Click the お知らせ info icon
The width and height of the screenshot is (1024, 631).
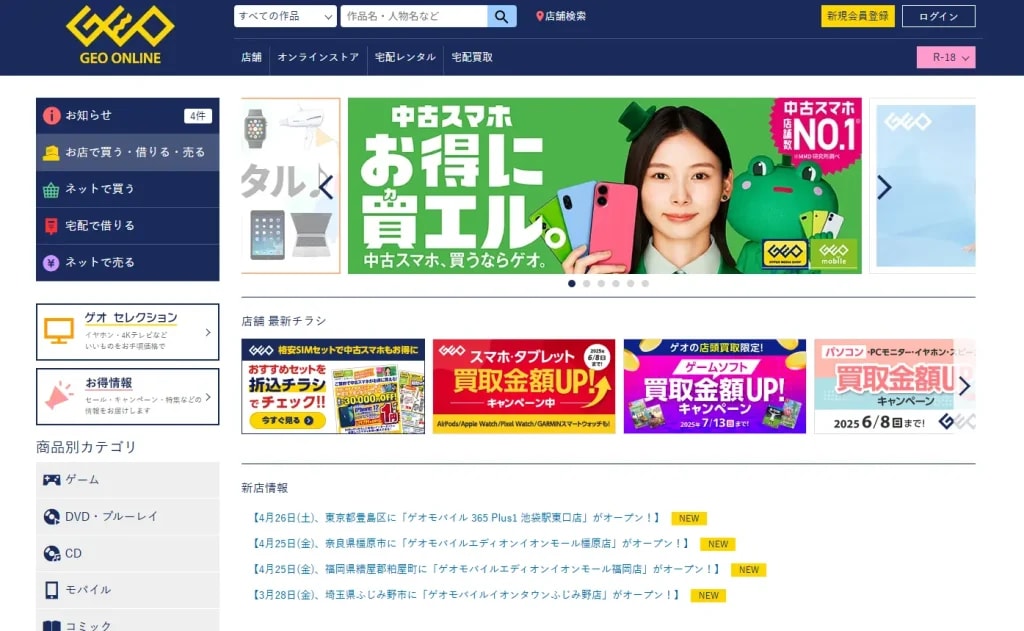click(x=52, y=116)
